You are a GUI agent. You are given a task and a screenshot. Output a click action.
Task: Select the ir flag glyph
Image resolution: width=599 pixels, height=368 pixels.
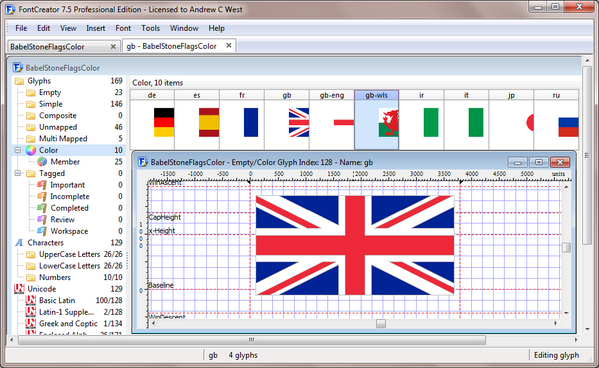pos(422,120)
